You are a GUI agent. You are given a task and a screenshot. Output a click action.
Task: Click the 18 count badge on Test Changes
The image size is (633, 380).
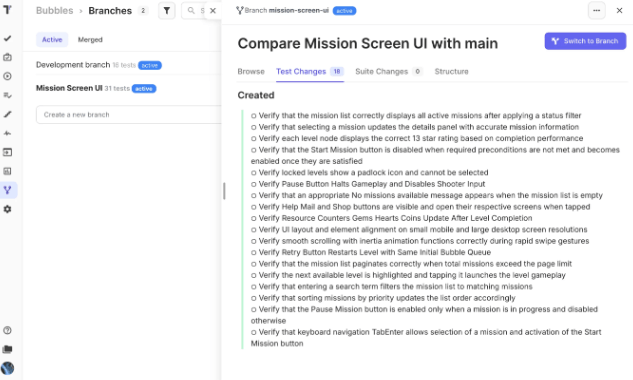[x=337, y=71]
